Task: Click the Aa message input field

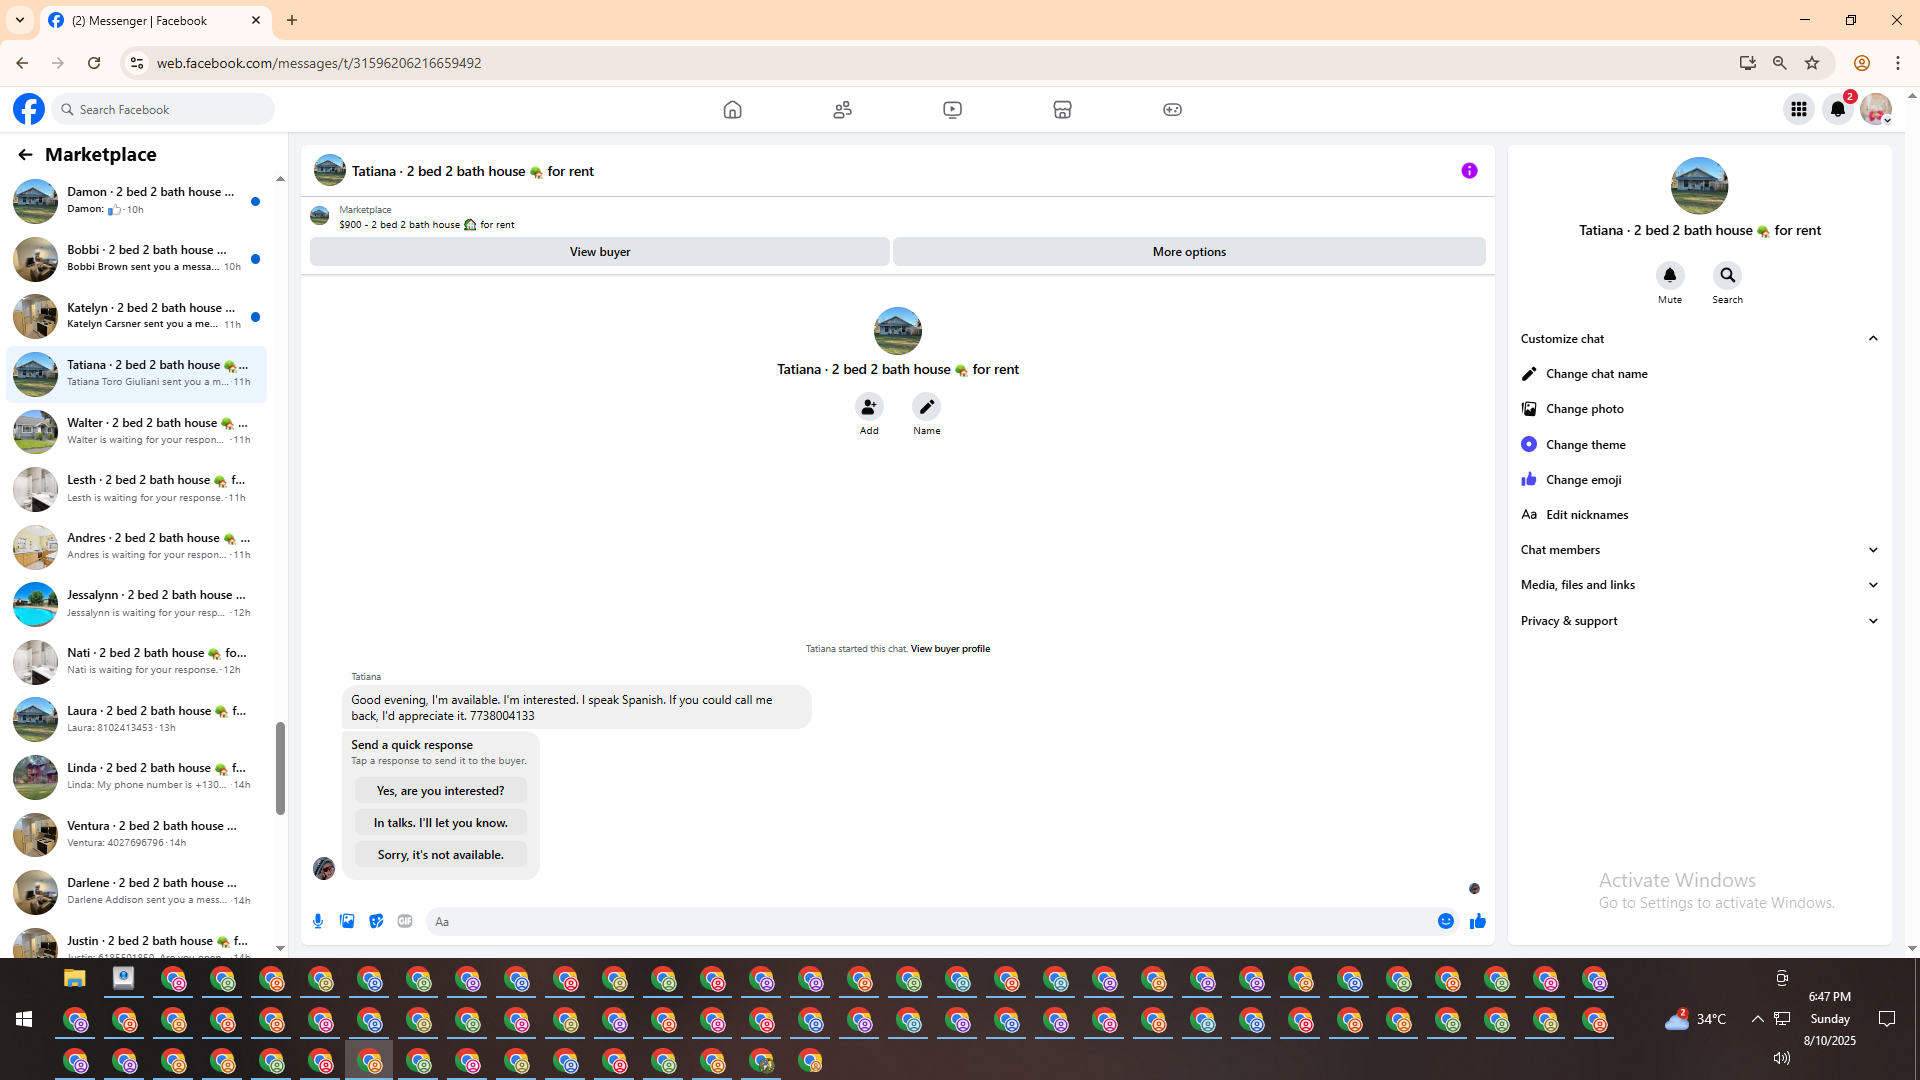Action: point(930,921)
